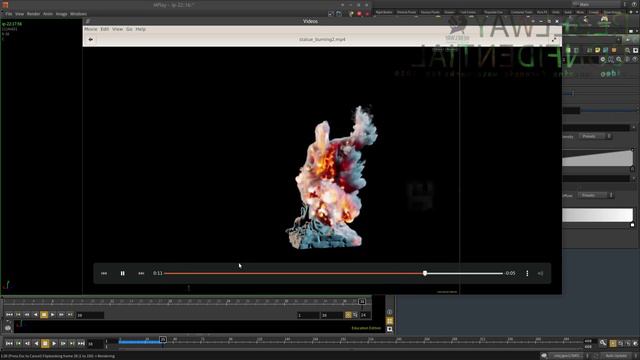Click MPlay range end frame field
640x360 pixels.
(332, 315)
